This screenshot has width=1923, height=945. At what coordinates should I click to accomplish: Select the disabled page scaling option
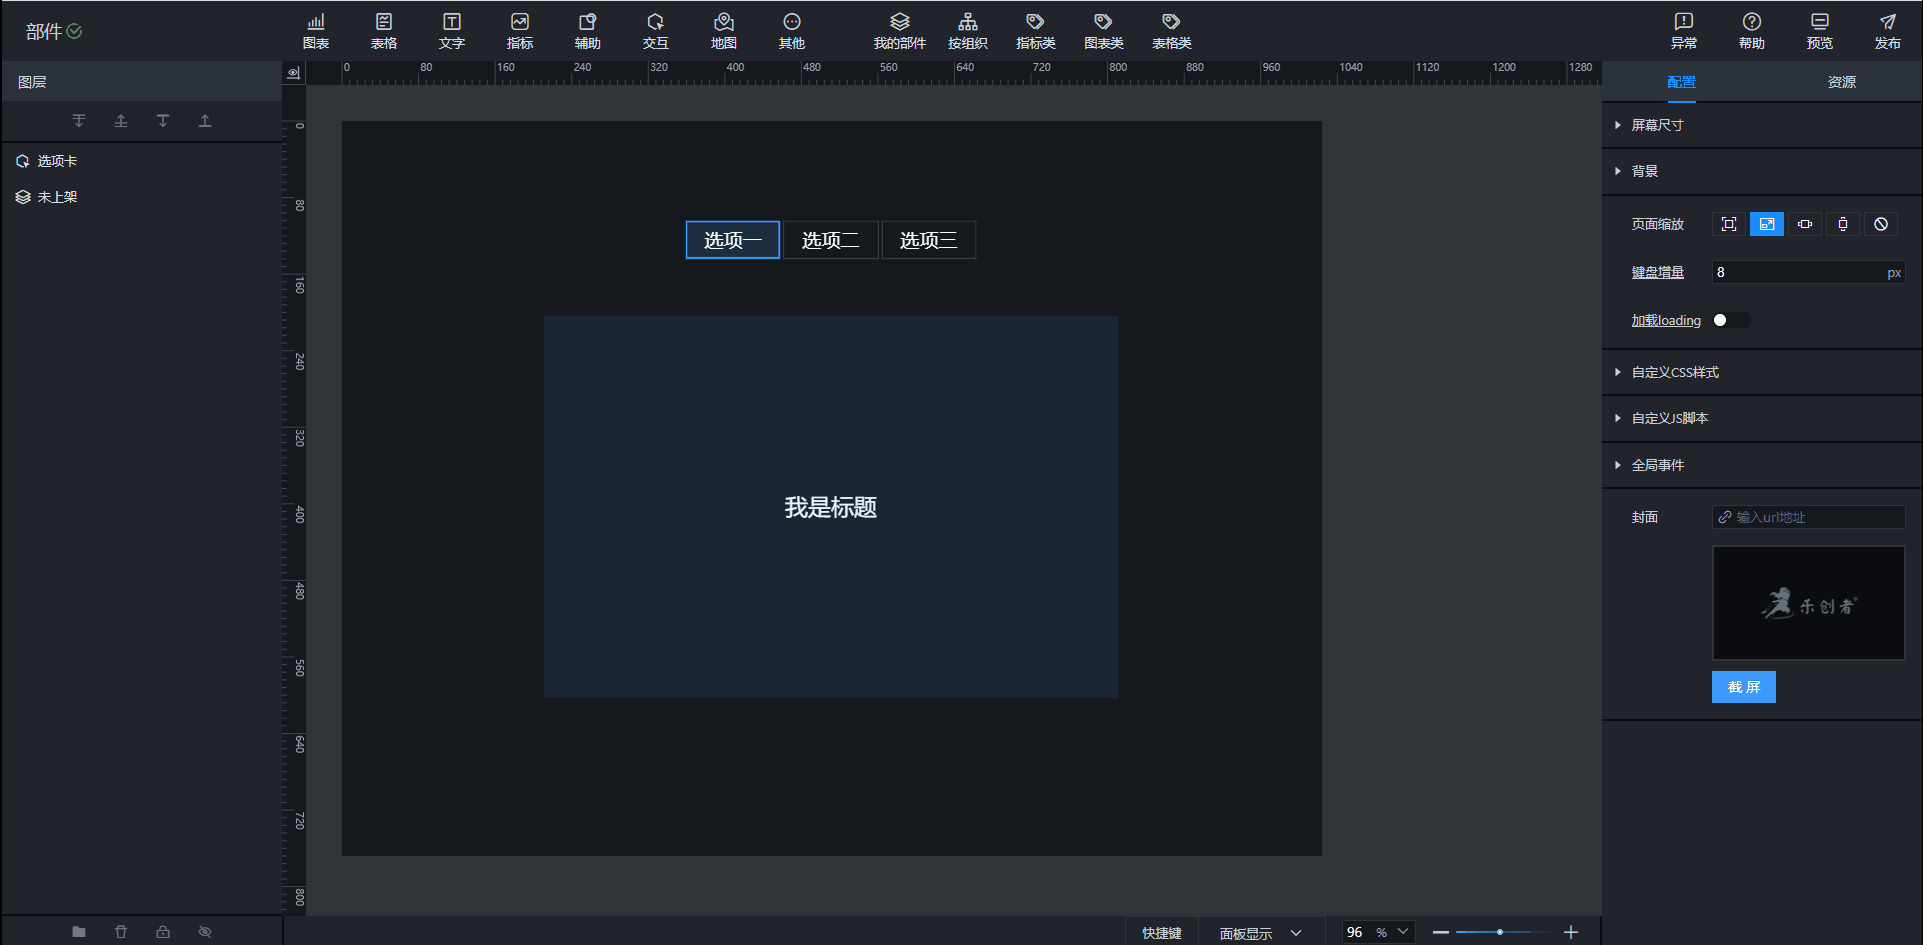pos(1880,224)
